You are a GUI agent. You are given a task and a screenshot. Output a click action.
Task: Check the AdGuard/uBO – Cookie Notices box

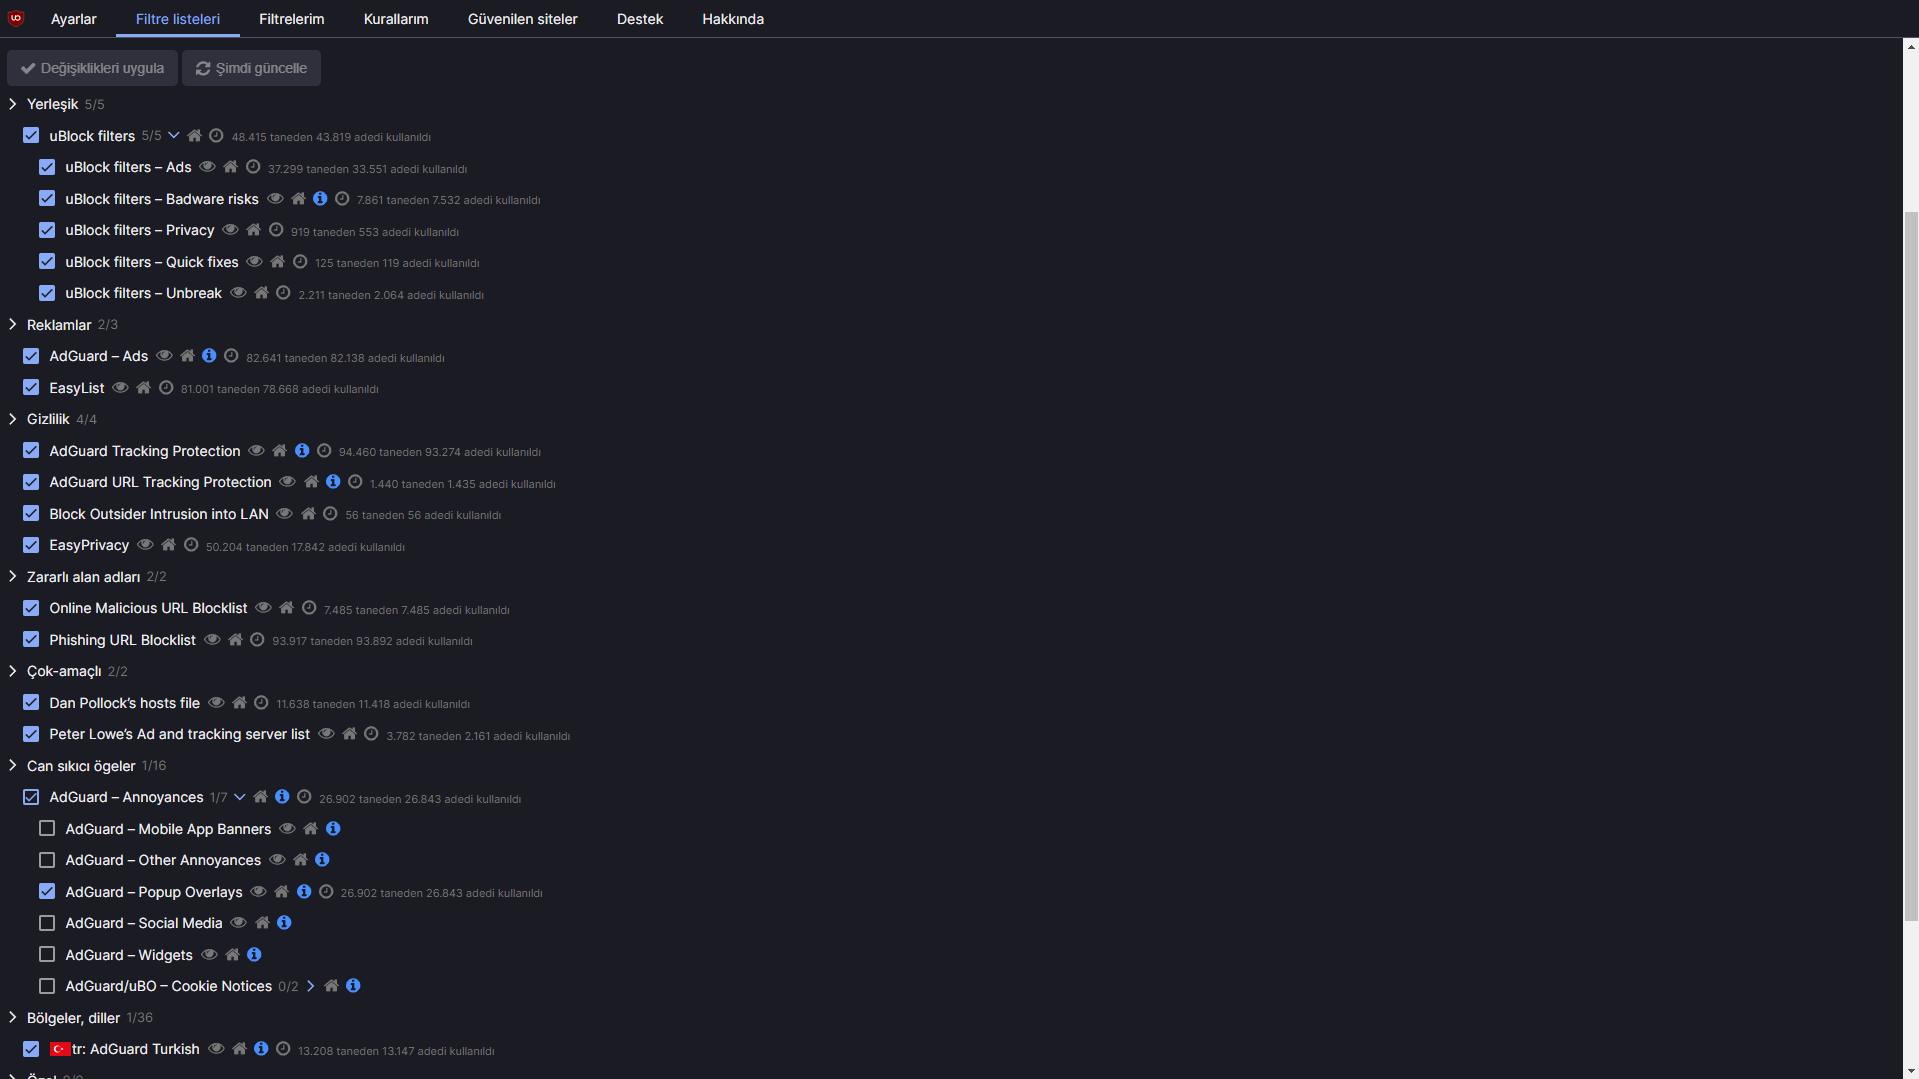pyautogui.click(x=47, y=986)
